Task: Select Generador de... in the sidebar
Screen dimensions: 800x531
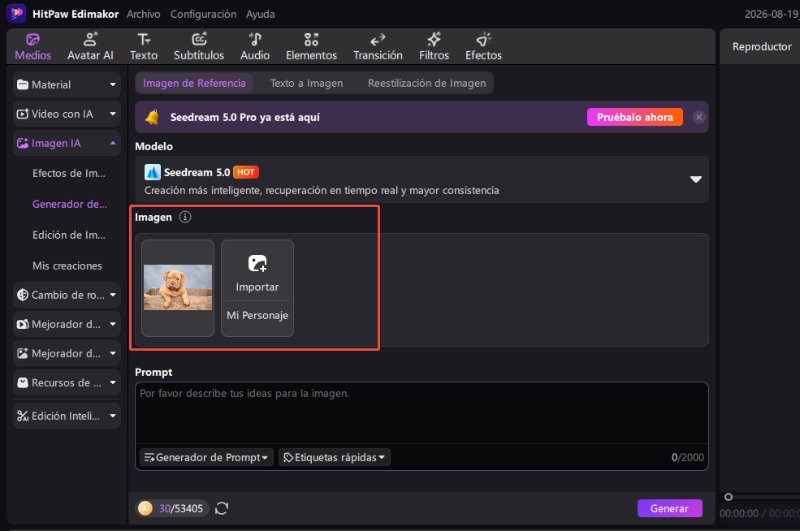Action: (x=69, y=204)
